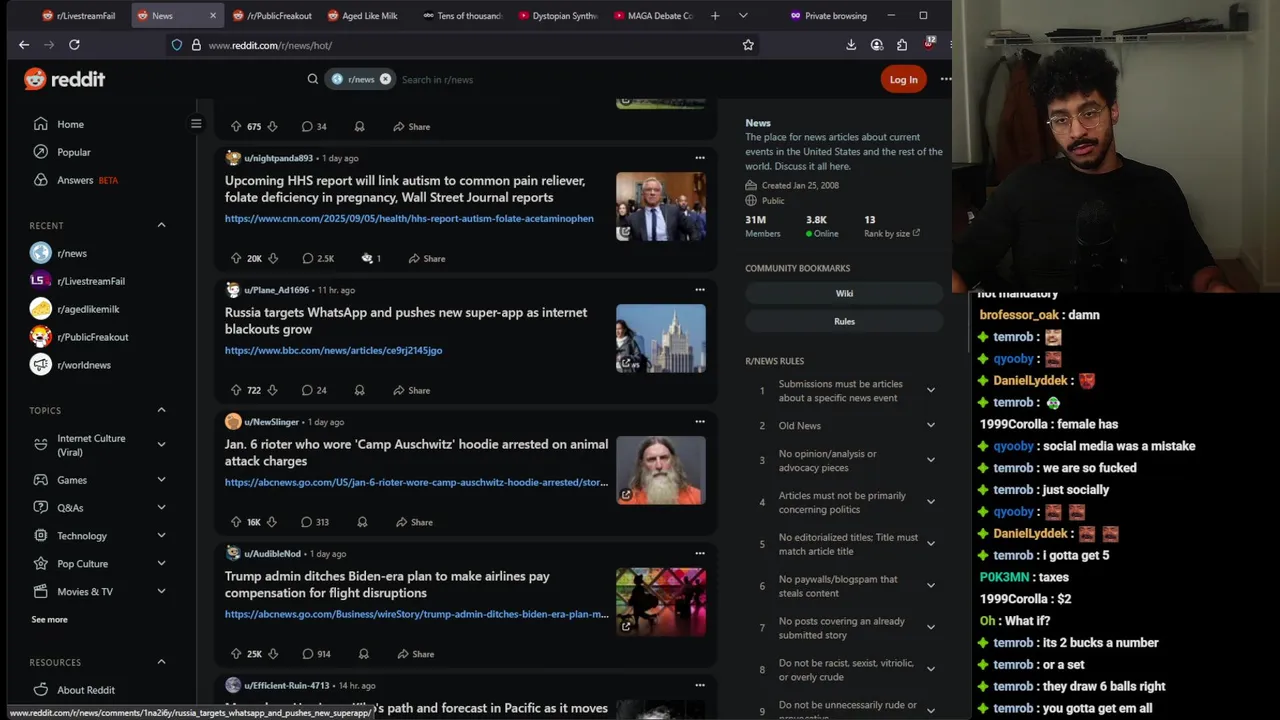This screenshot has width=1280, height=720.
Task: Open options for NewSlinger's post
Action: click(x=700, y=422)
